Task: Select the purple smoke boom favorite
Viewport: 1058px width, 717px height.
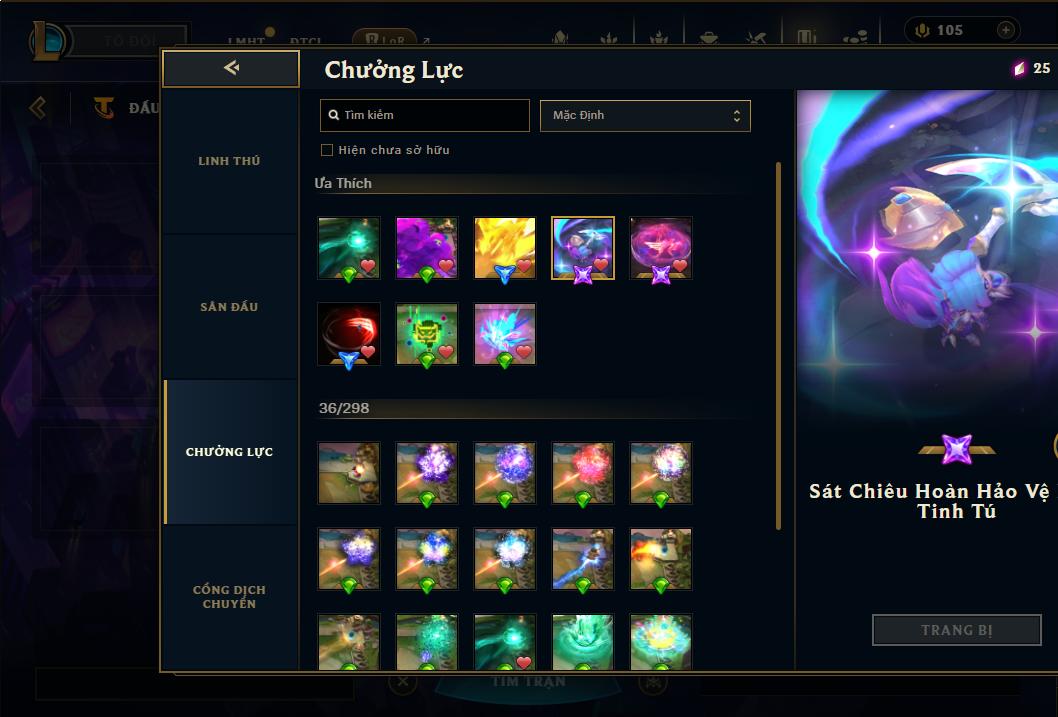Action: 426,248
